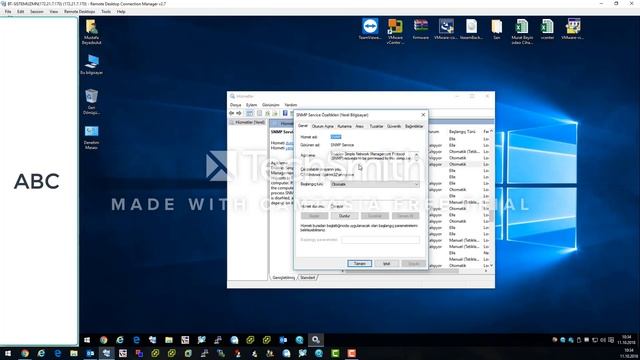Switch to Oturum Açma tab
Screen dimensions: 640x360
322,126
